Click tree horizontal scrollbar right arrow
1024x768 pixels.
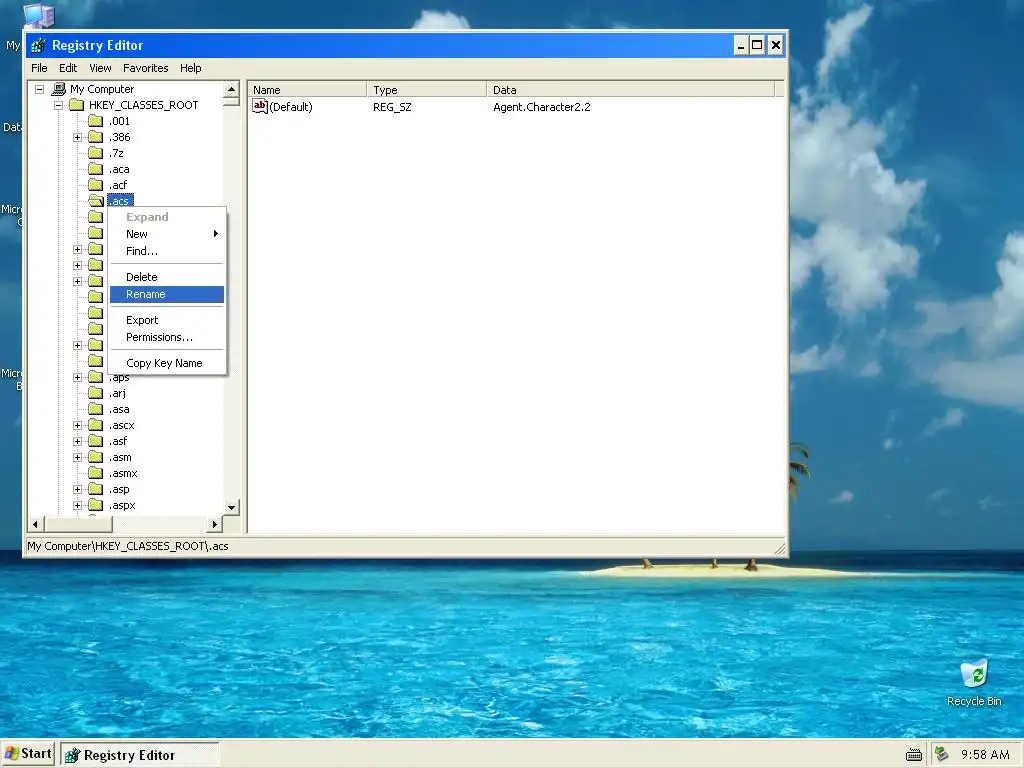215,524
